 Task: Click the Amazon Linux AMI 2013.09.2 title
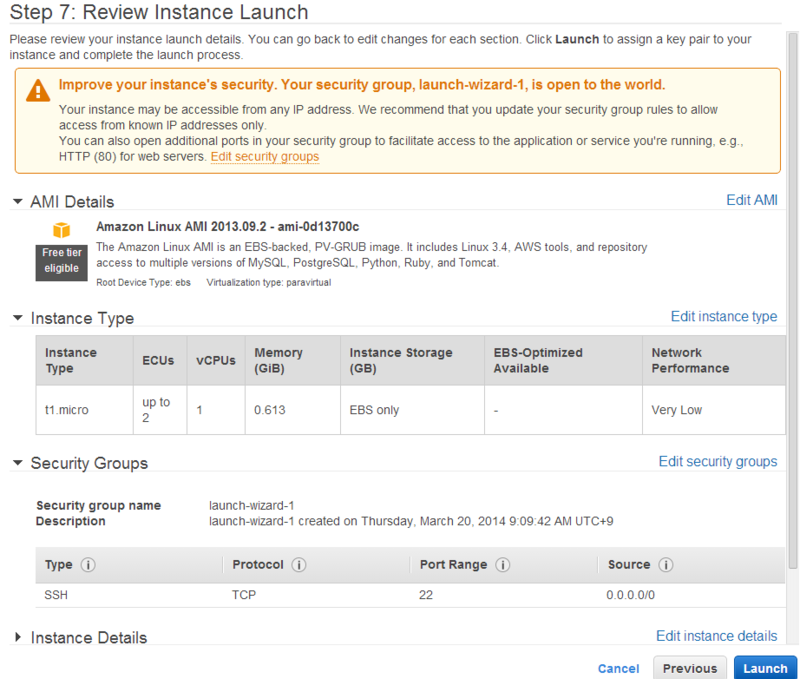[228, 227]
